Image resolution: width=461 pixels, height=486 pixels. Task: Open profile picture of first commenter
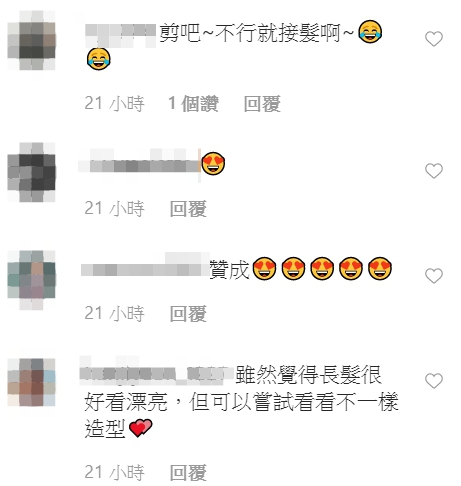(x=32, y=40)
